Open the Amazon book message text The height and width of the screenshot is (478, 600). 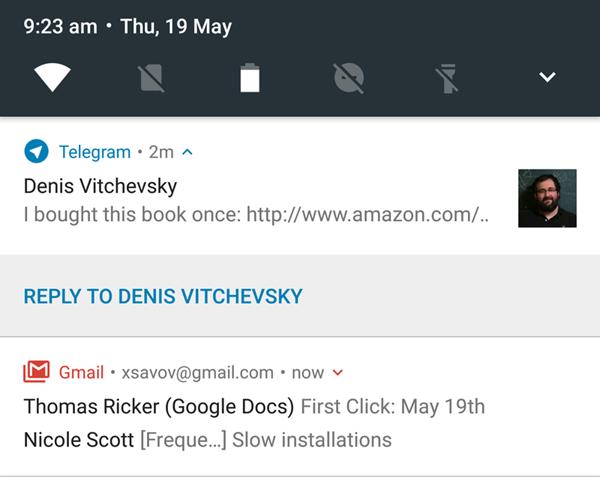[x=255, y=215]
